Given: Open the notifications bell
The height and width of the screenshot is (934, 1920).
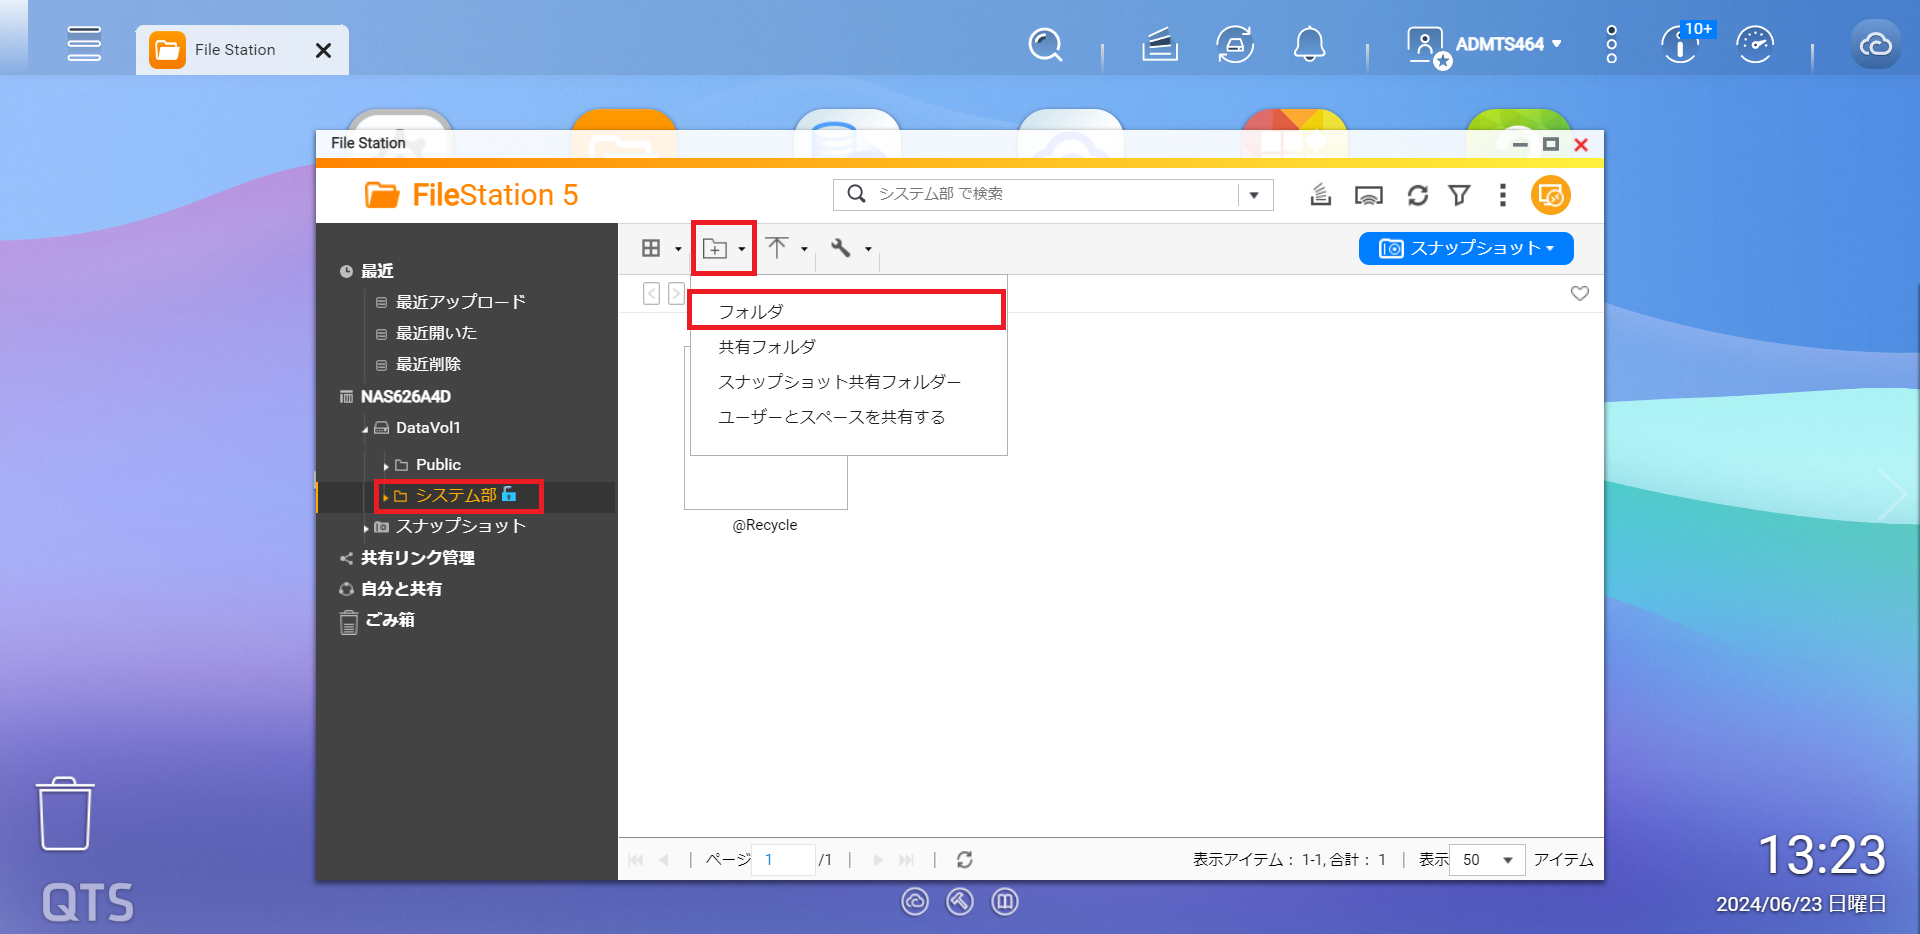Looking at the screenshot, I should coord(1310,45).
